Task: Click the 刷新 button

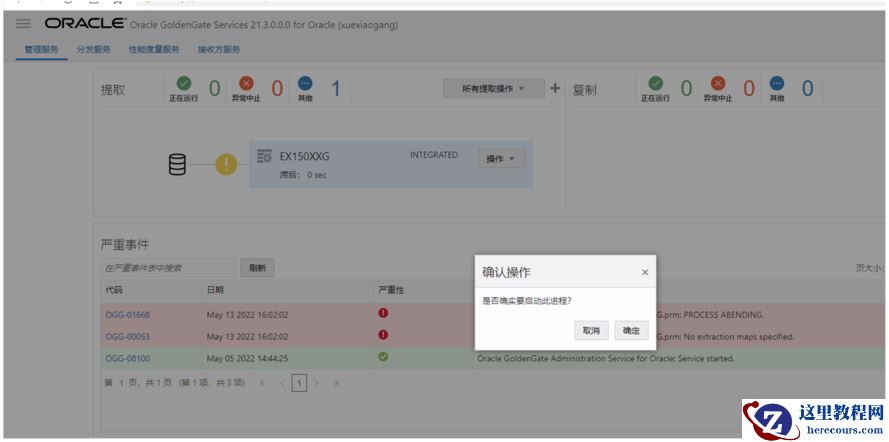Action: [x=257, y=268]
